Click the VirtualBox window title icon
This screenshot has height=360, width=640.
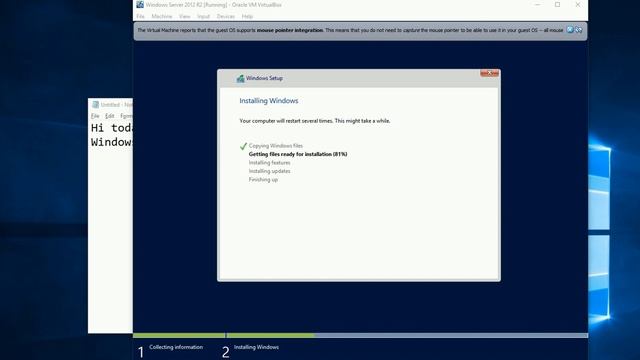pos(140,4)
